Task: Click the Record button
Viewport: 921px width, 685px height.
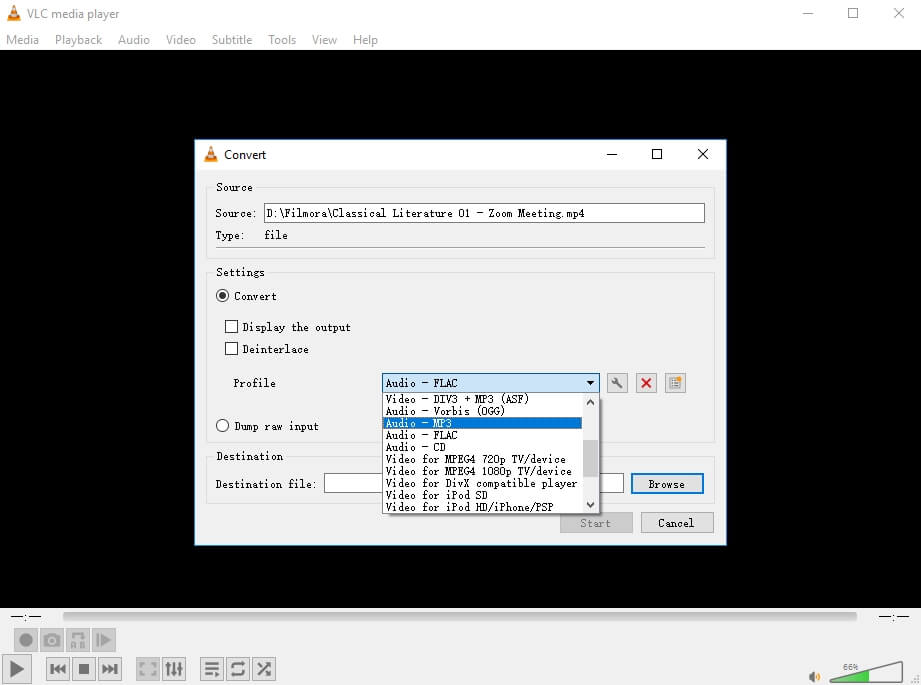Action: (x=26, y=640)
